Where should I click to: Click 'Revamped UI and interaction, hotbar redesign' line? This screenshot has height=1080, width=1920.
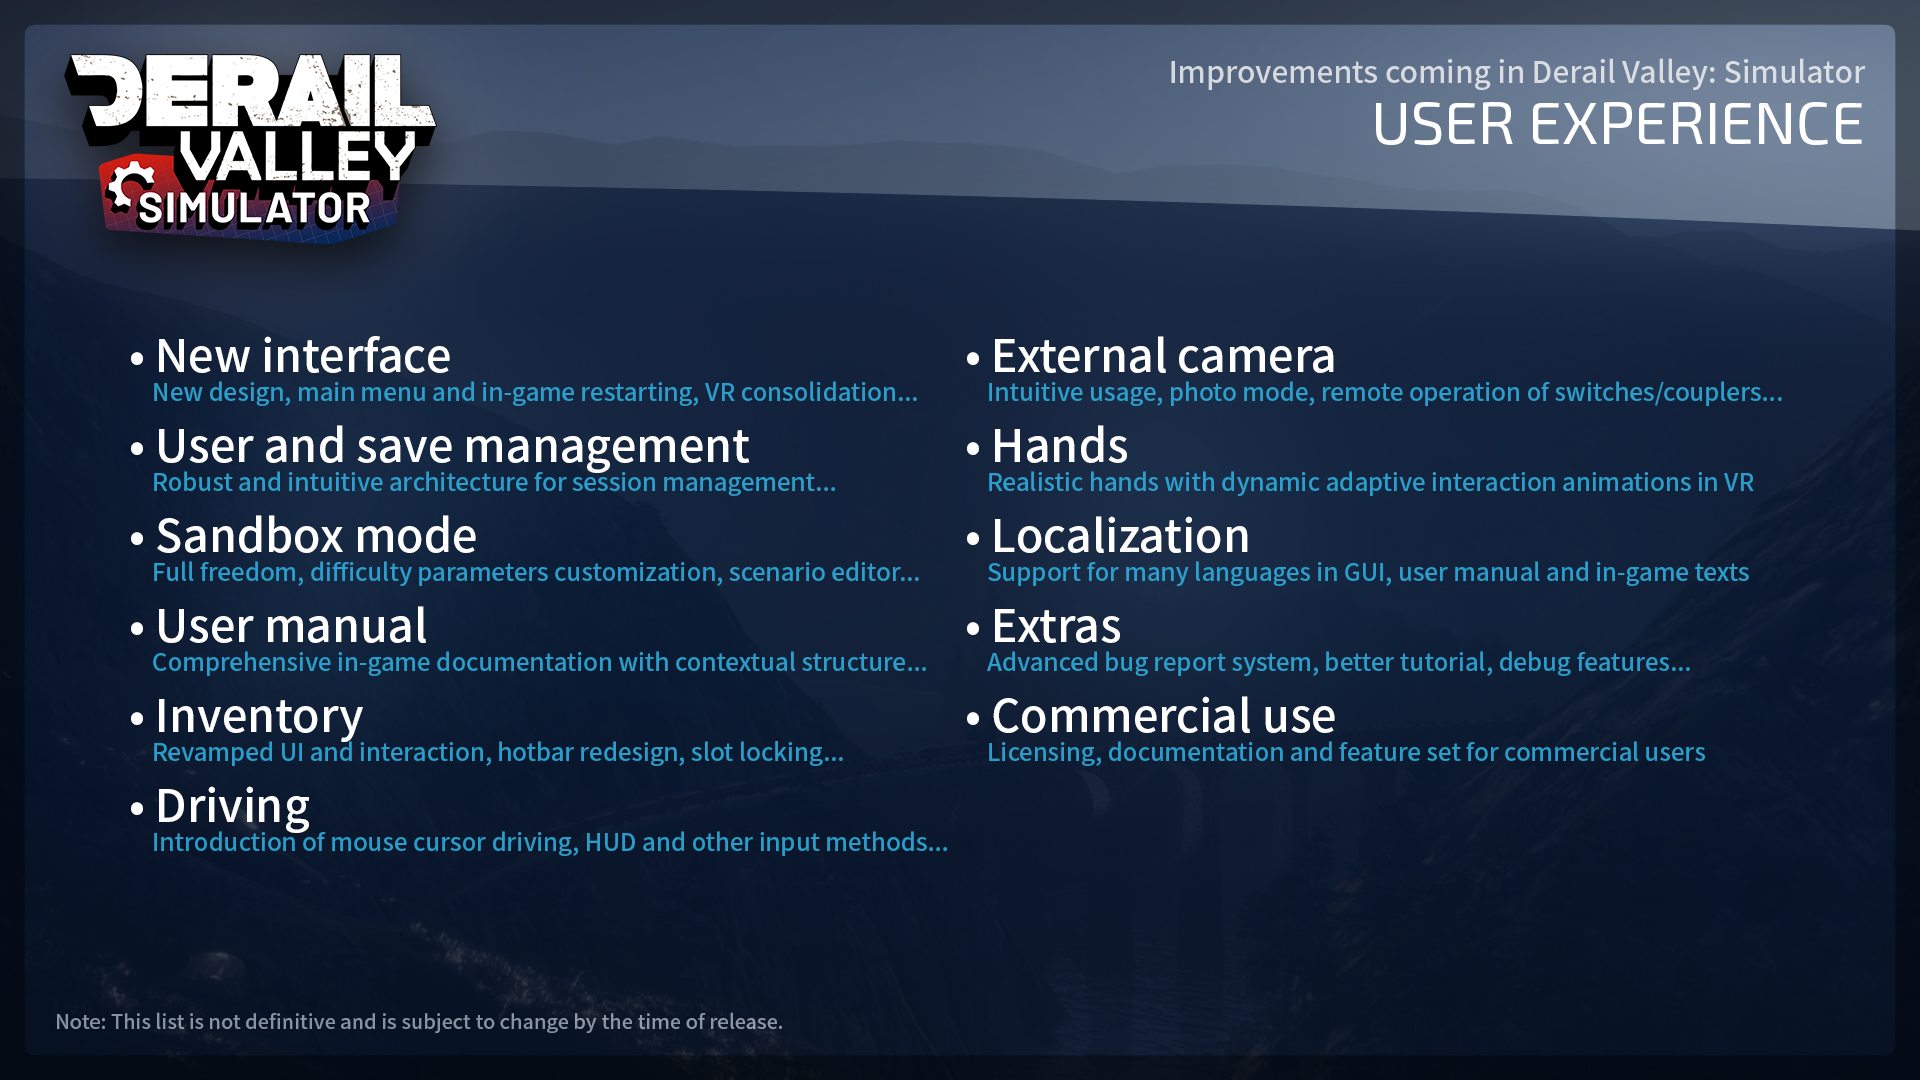[498, 752]
